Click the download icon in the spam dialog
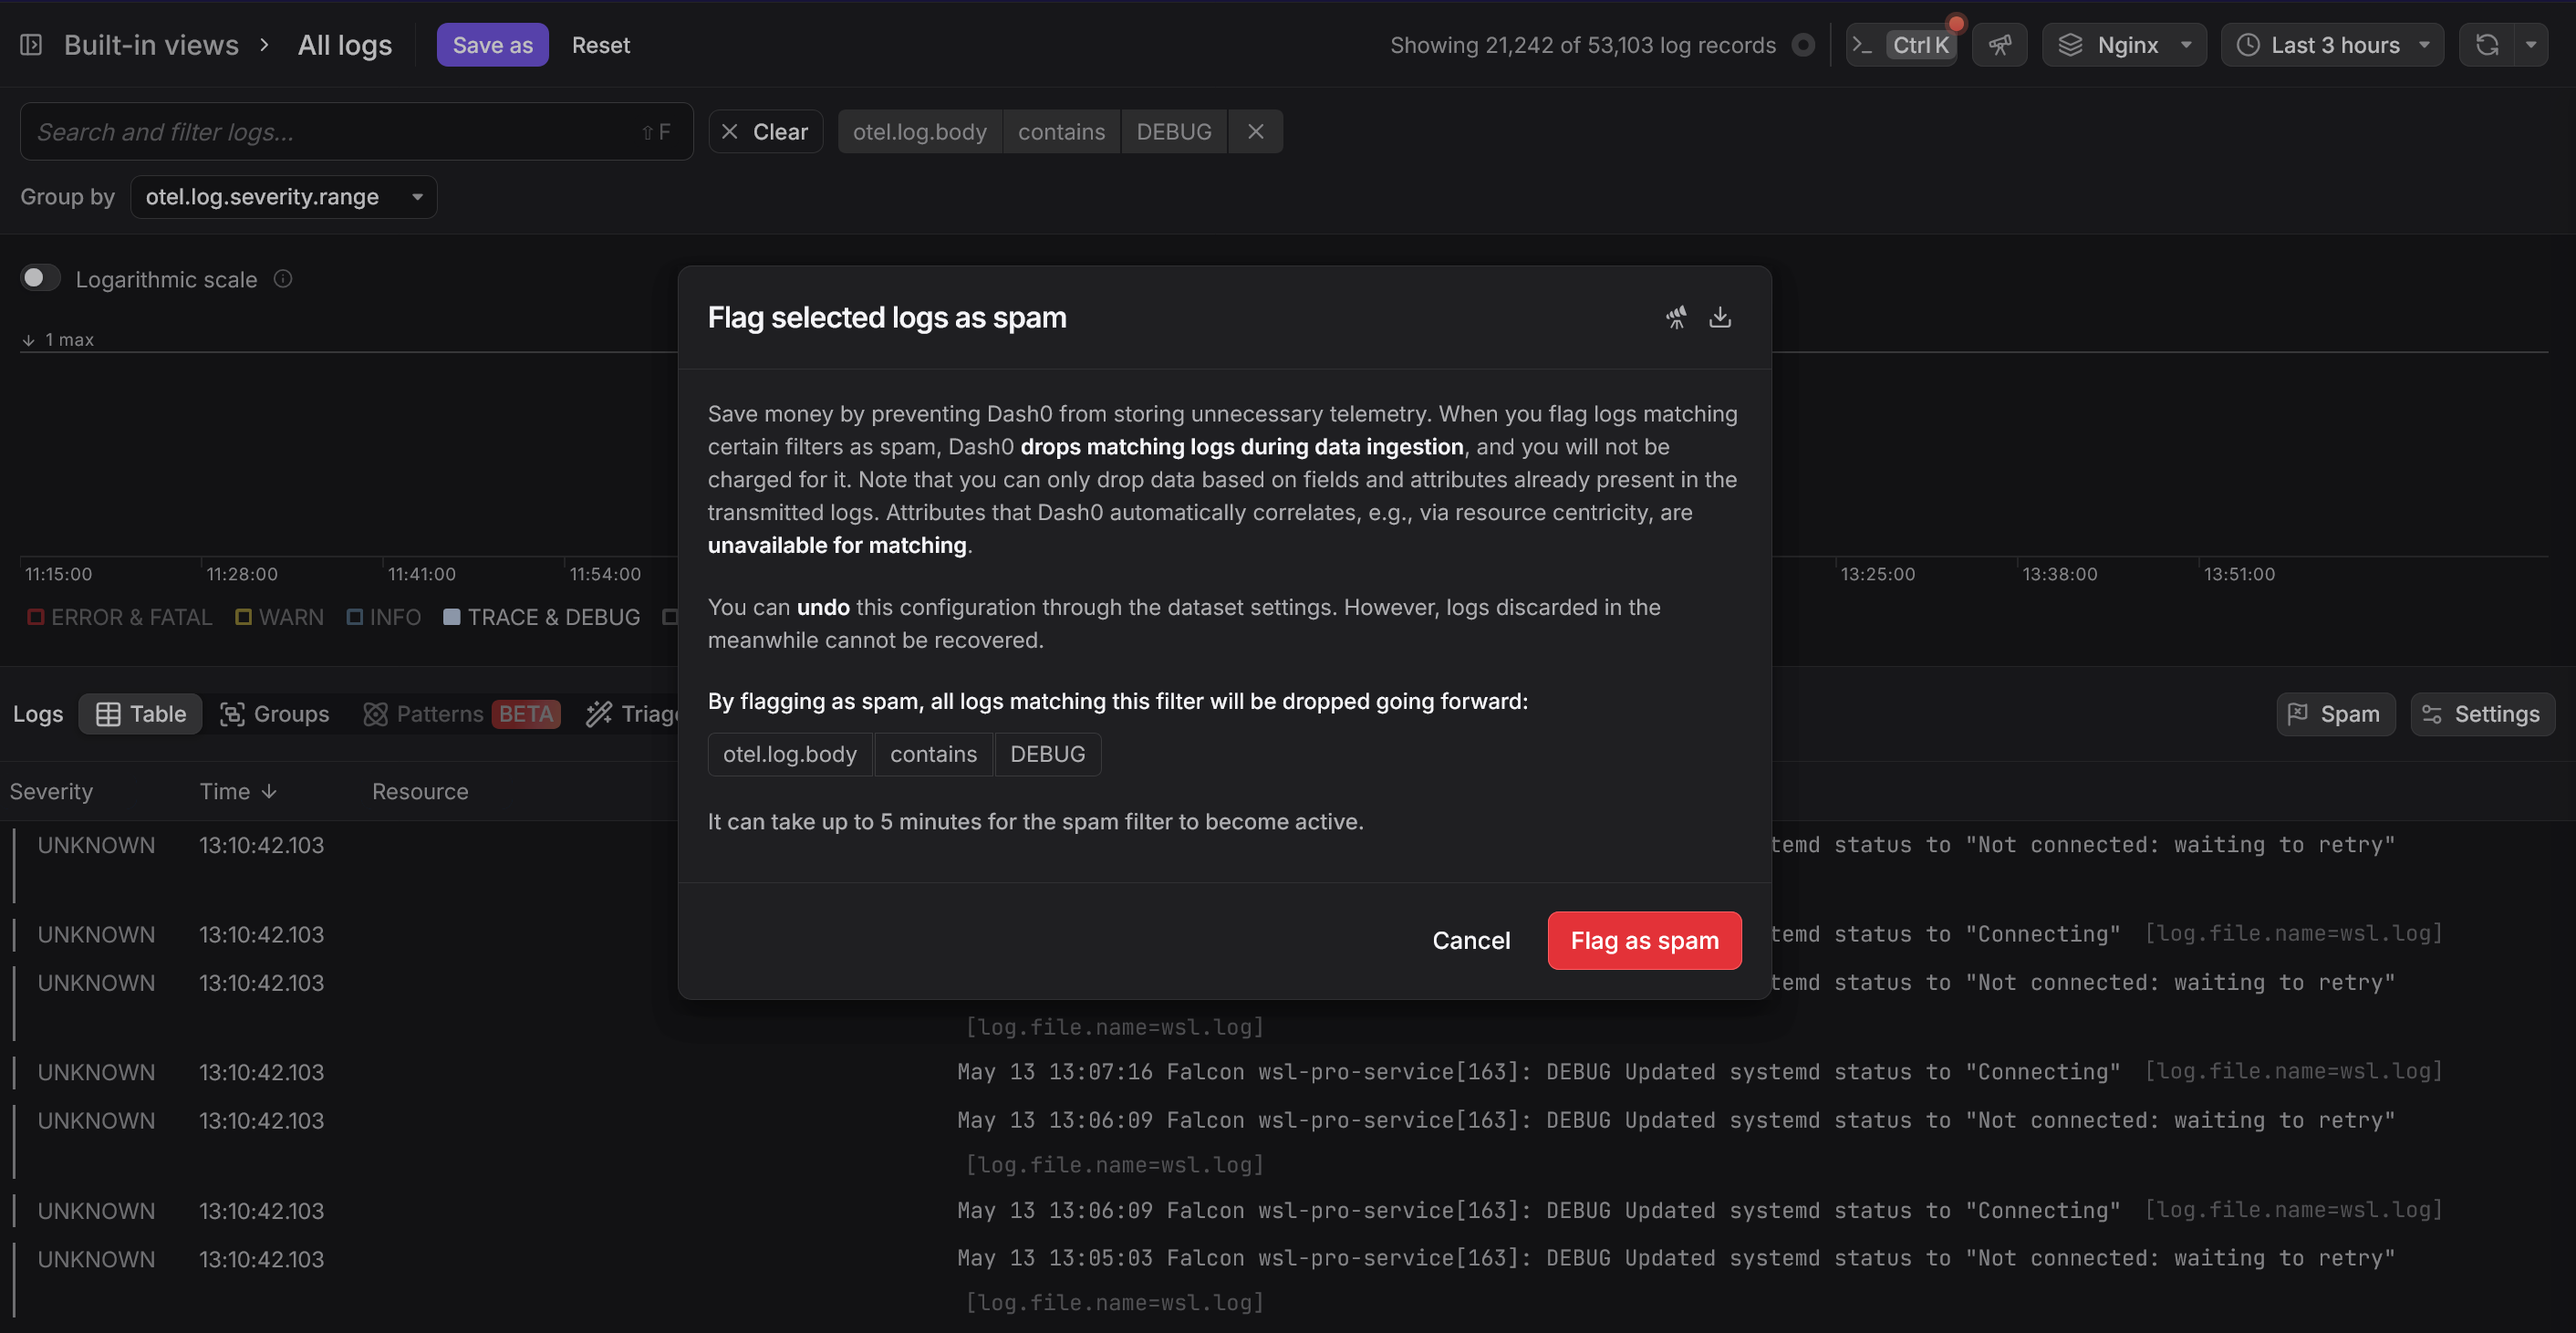This screenshot has height=1333, width=2576. click(1720, 318)
